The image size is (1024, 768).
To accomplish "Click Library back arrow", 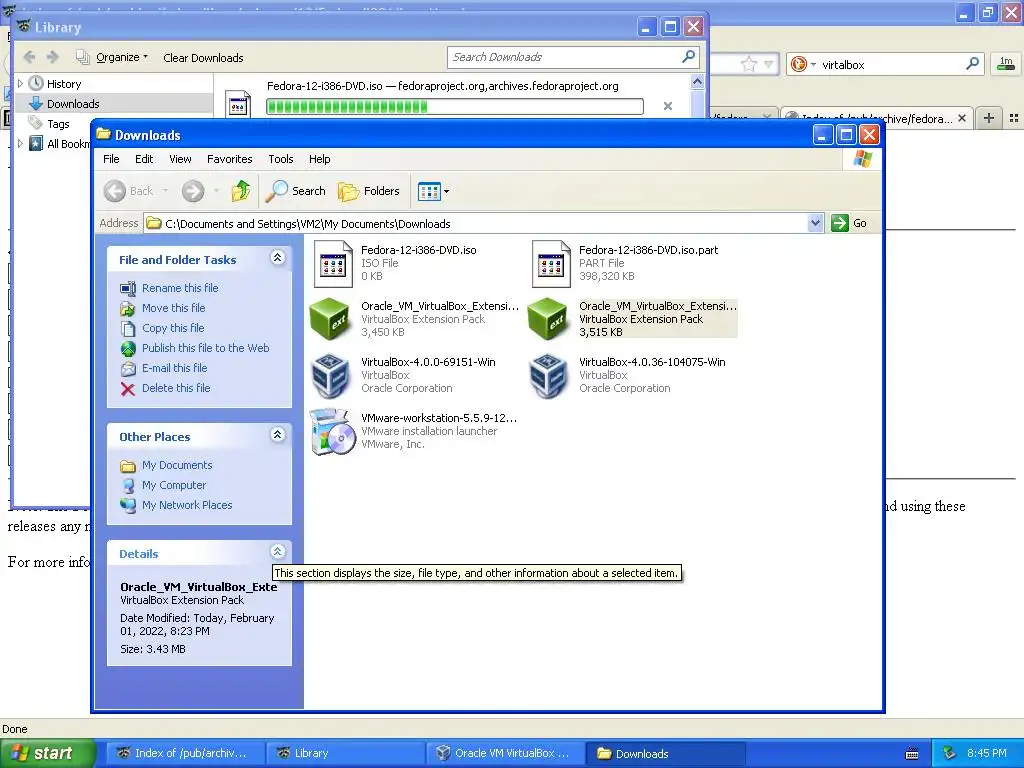I will (x=29, y=57).
